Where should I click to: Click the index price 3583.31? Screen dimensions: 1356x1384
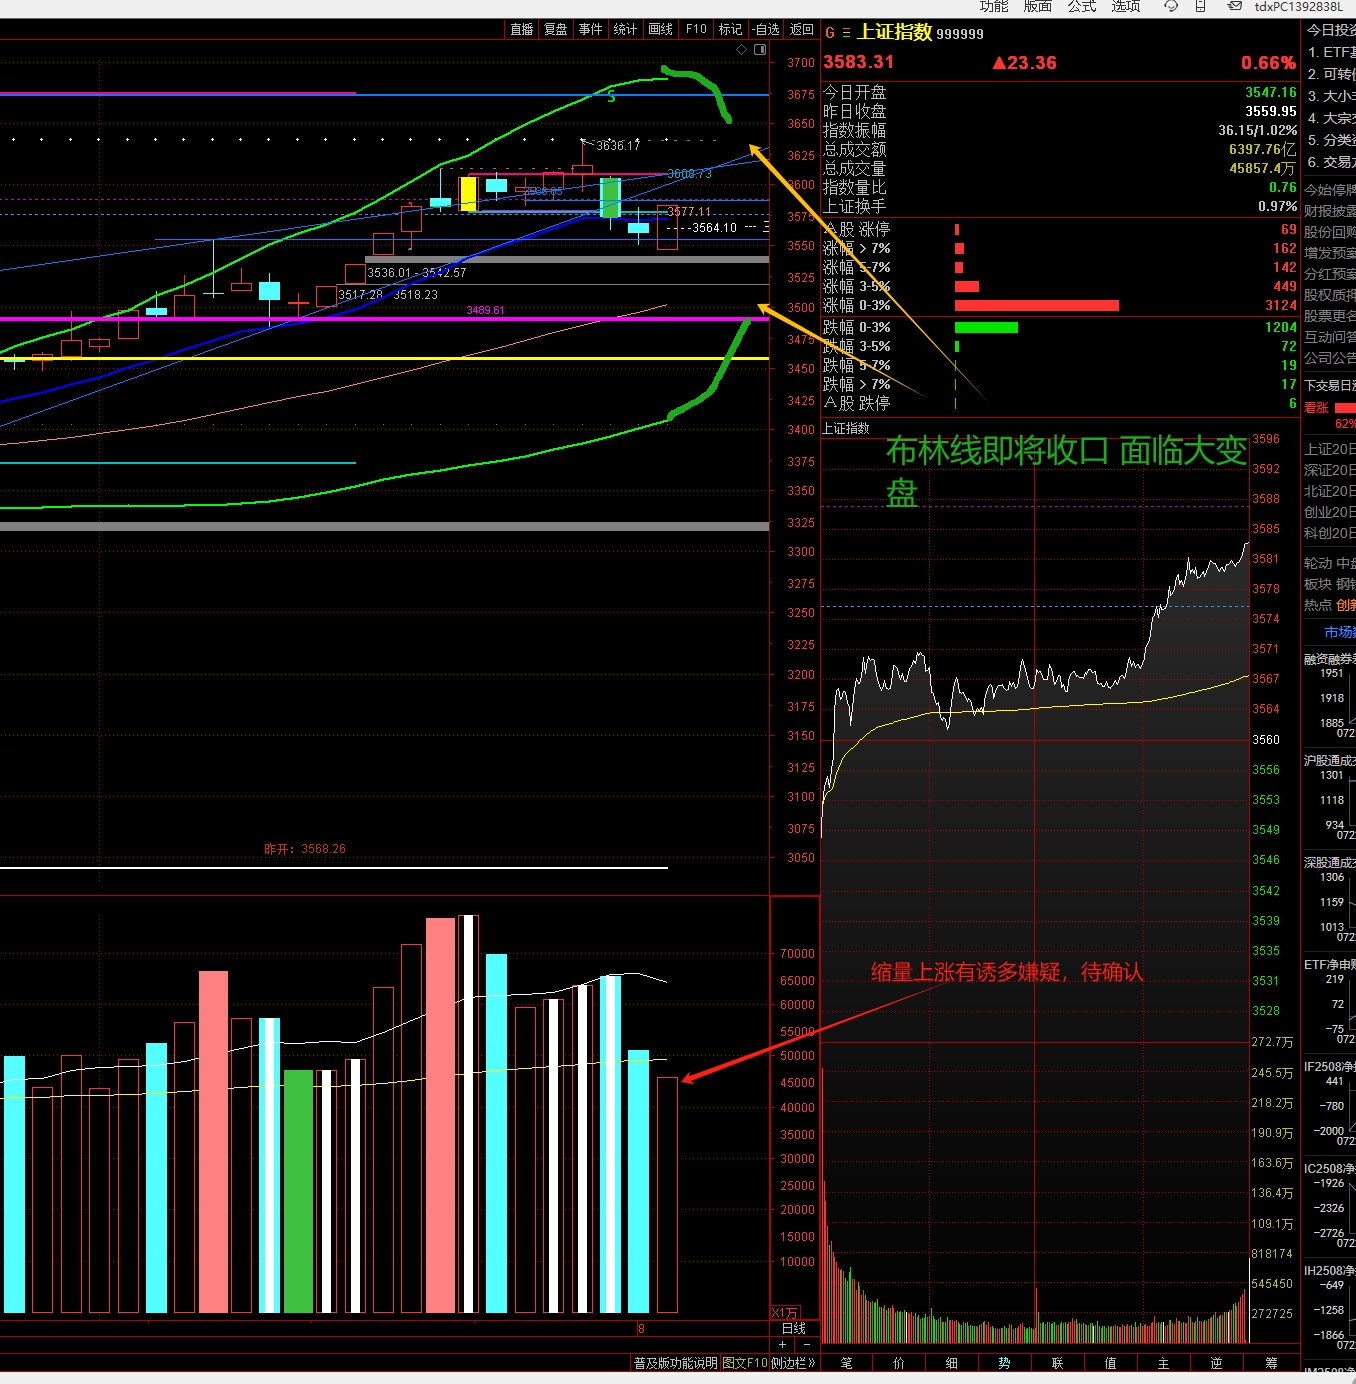[858, 62]
